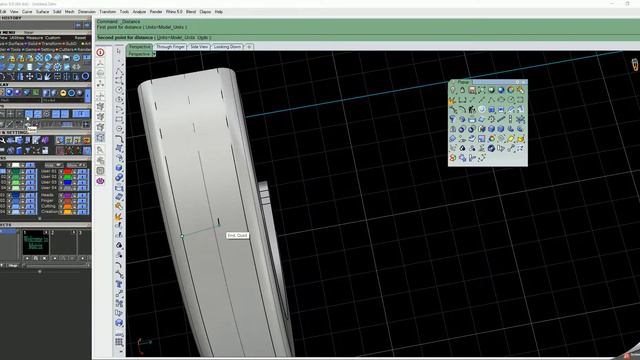Click the green display mode icon
Viewport: 640px width, 360px height.
pyautogui.click(x=36, y=93)
